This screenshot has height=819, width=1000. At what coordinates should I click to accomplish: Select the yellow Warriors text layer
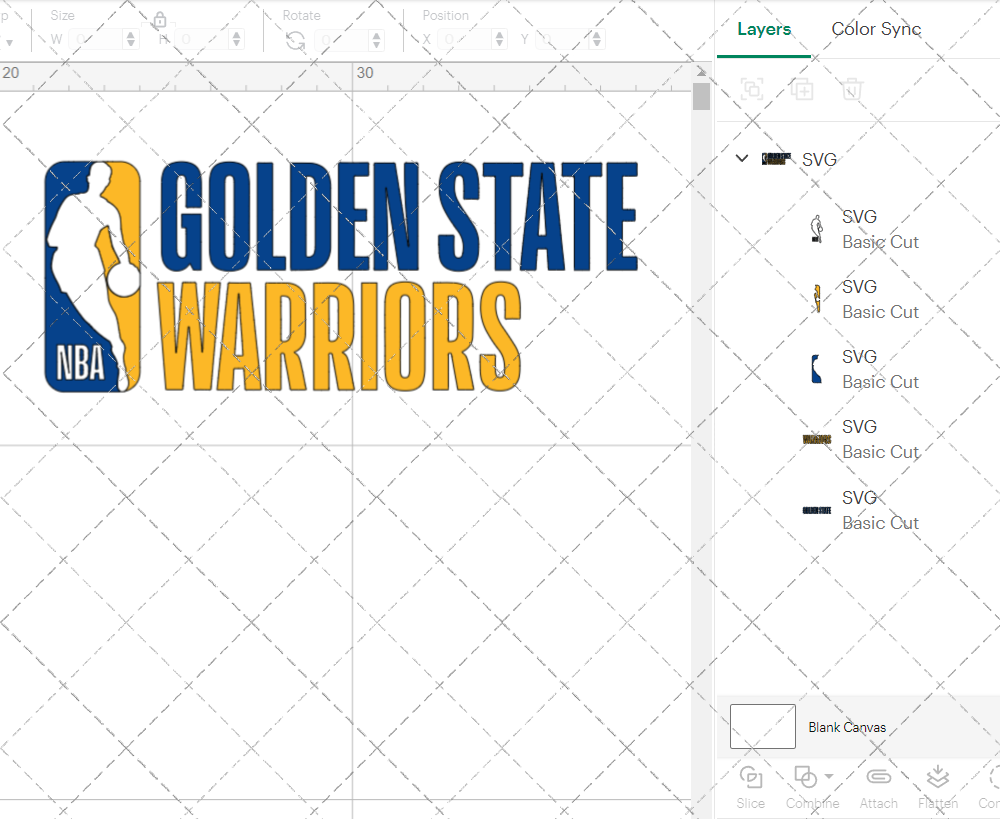click(x=816, y=439)
